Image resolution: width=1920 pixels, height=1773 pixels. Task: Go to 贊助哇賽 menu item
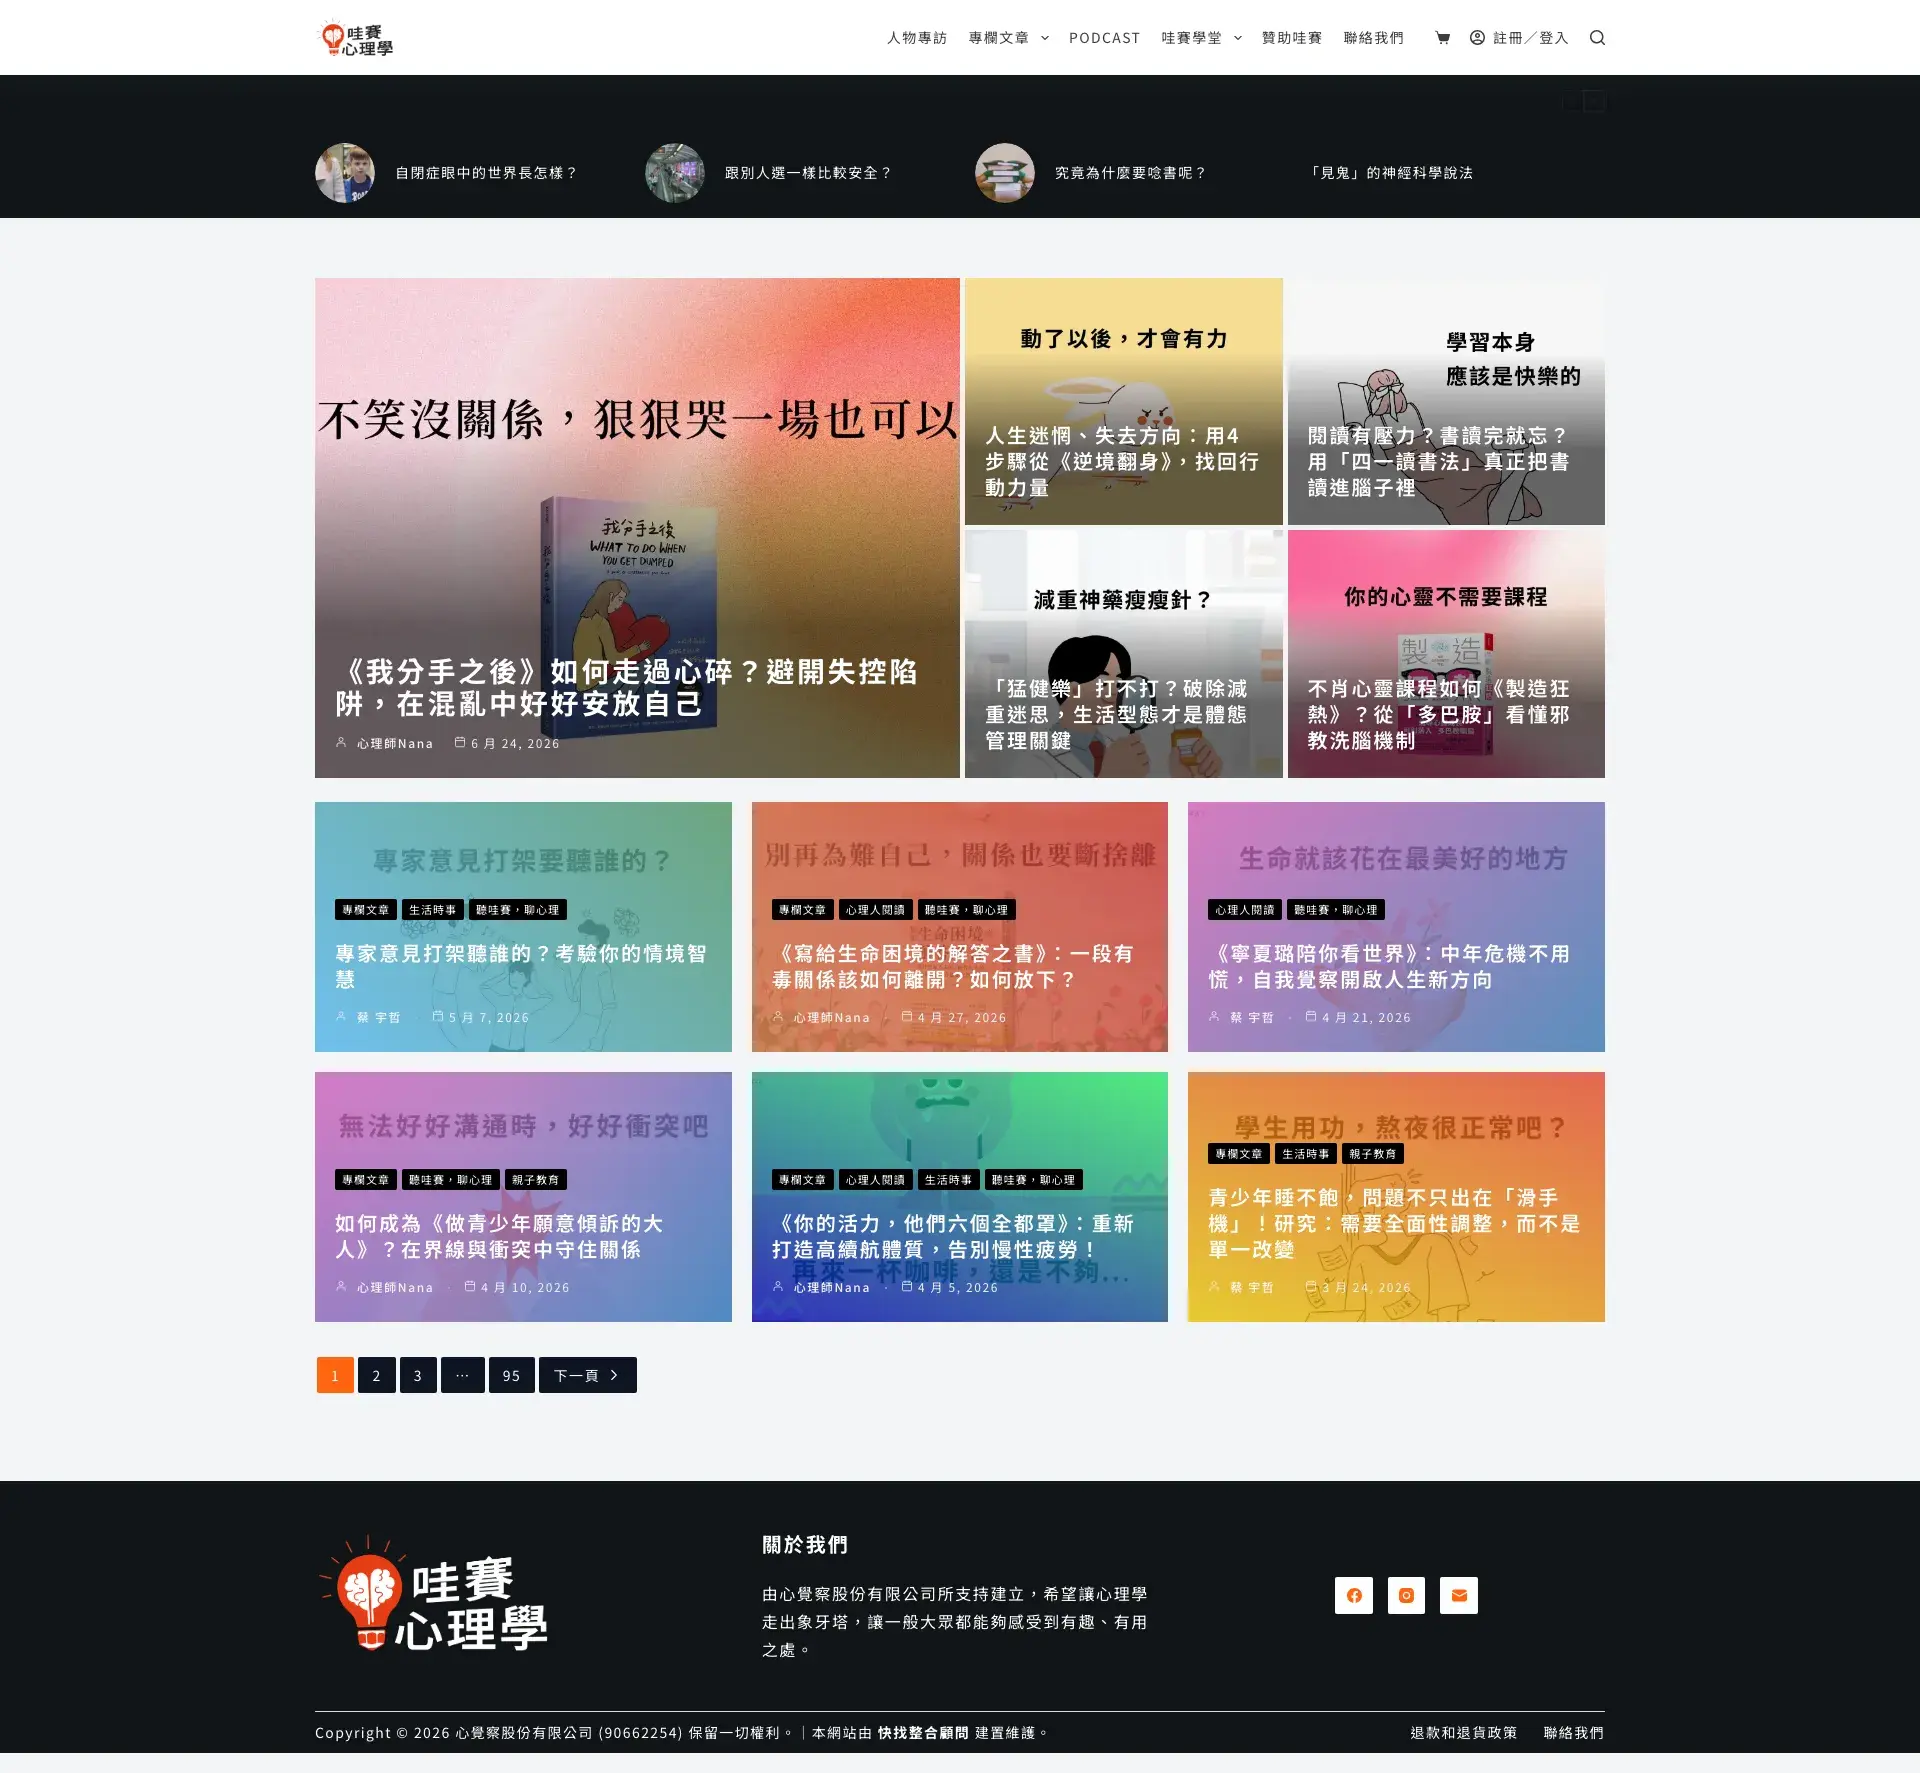(1292, 38)
